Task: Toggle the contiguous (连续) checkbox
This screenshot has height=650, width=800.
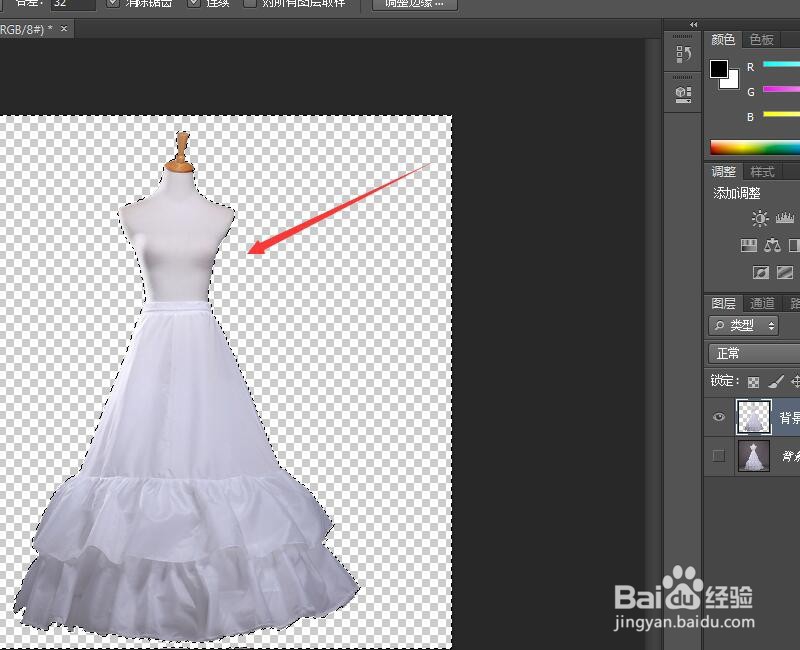Action: (194, 3)
